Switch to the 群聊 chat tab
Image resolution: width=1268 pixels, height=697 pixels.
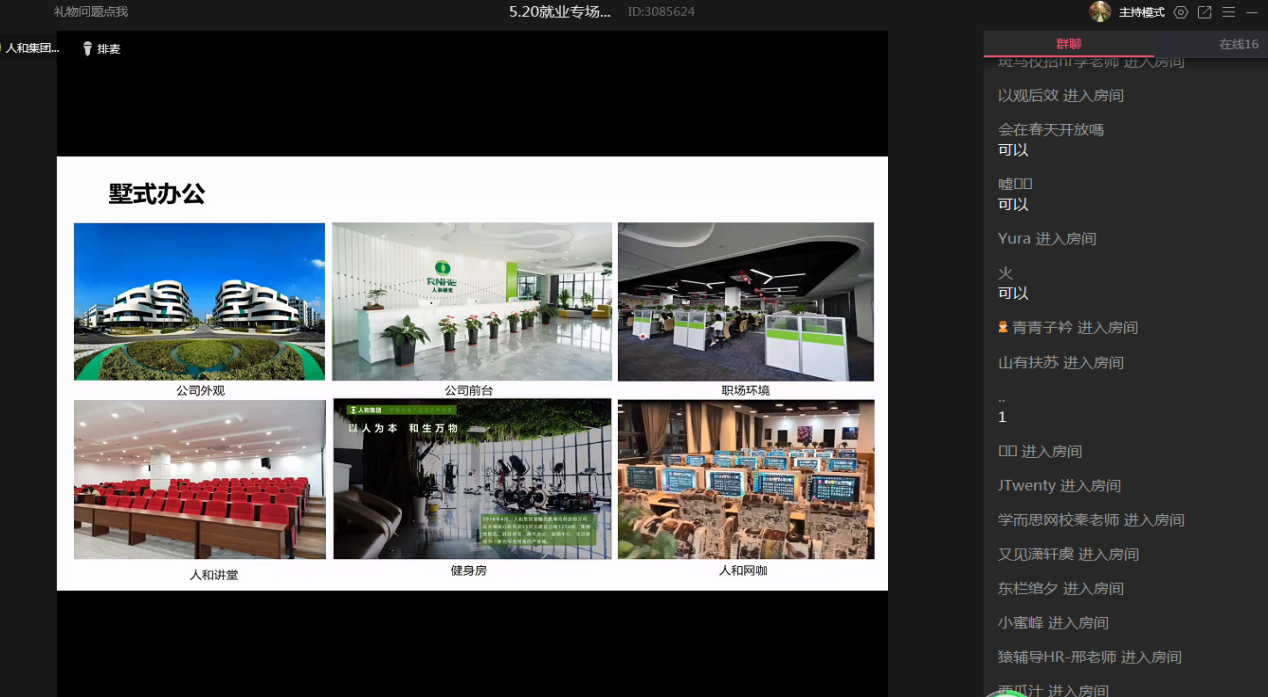click(x=1068, y=44)
